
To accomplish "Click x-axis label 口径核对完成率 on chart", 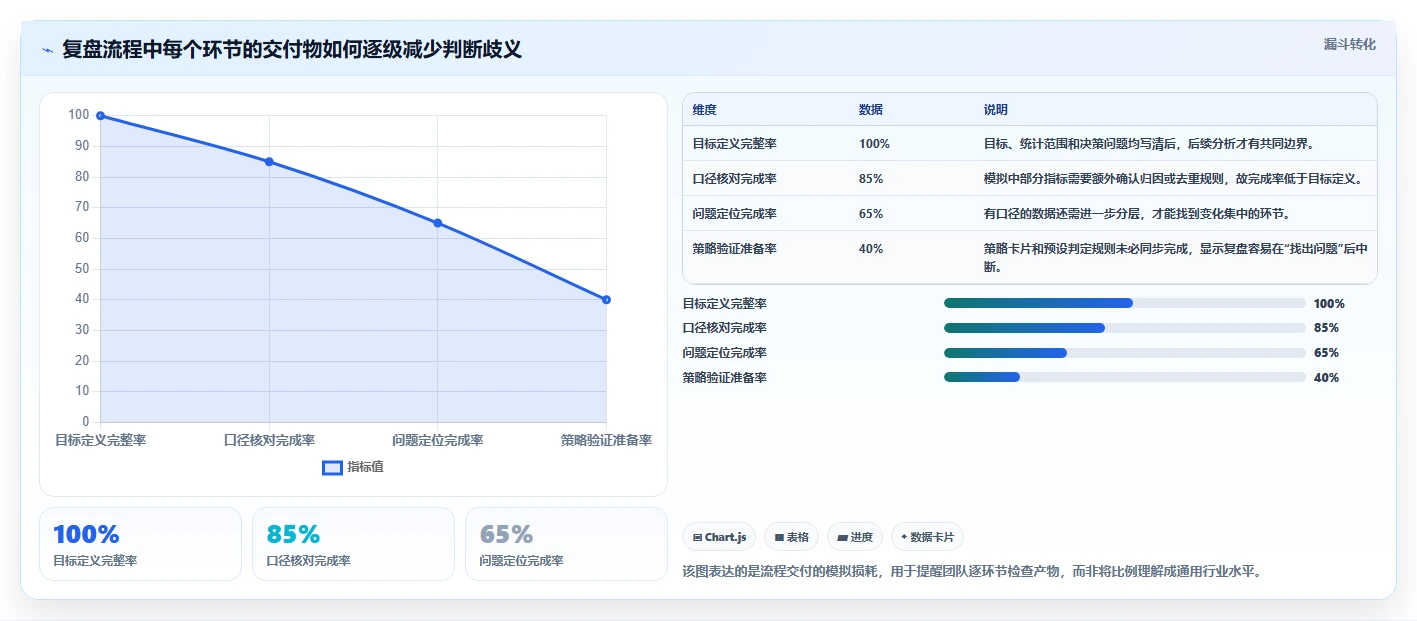I will click(x=269, y=441).
